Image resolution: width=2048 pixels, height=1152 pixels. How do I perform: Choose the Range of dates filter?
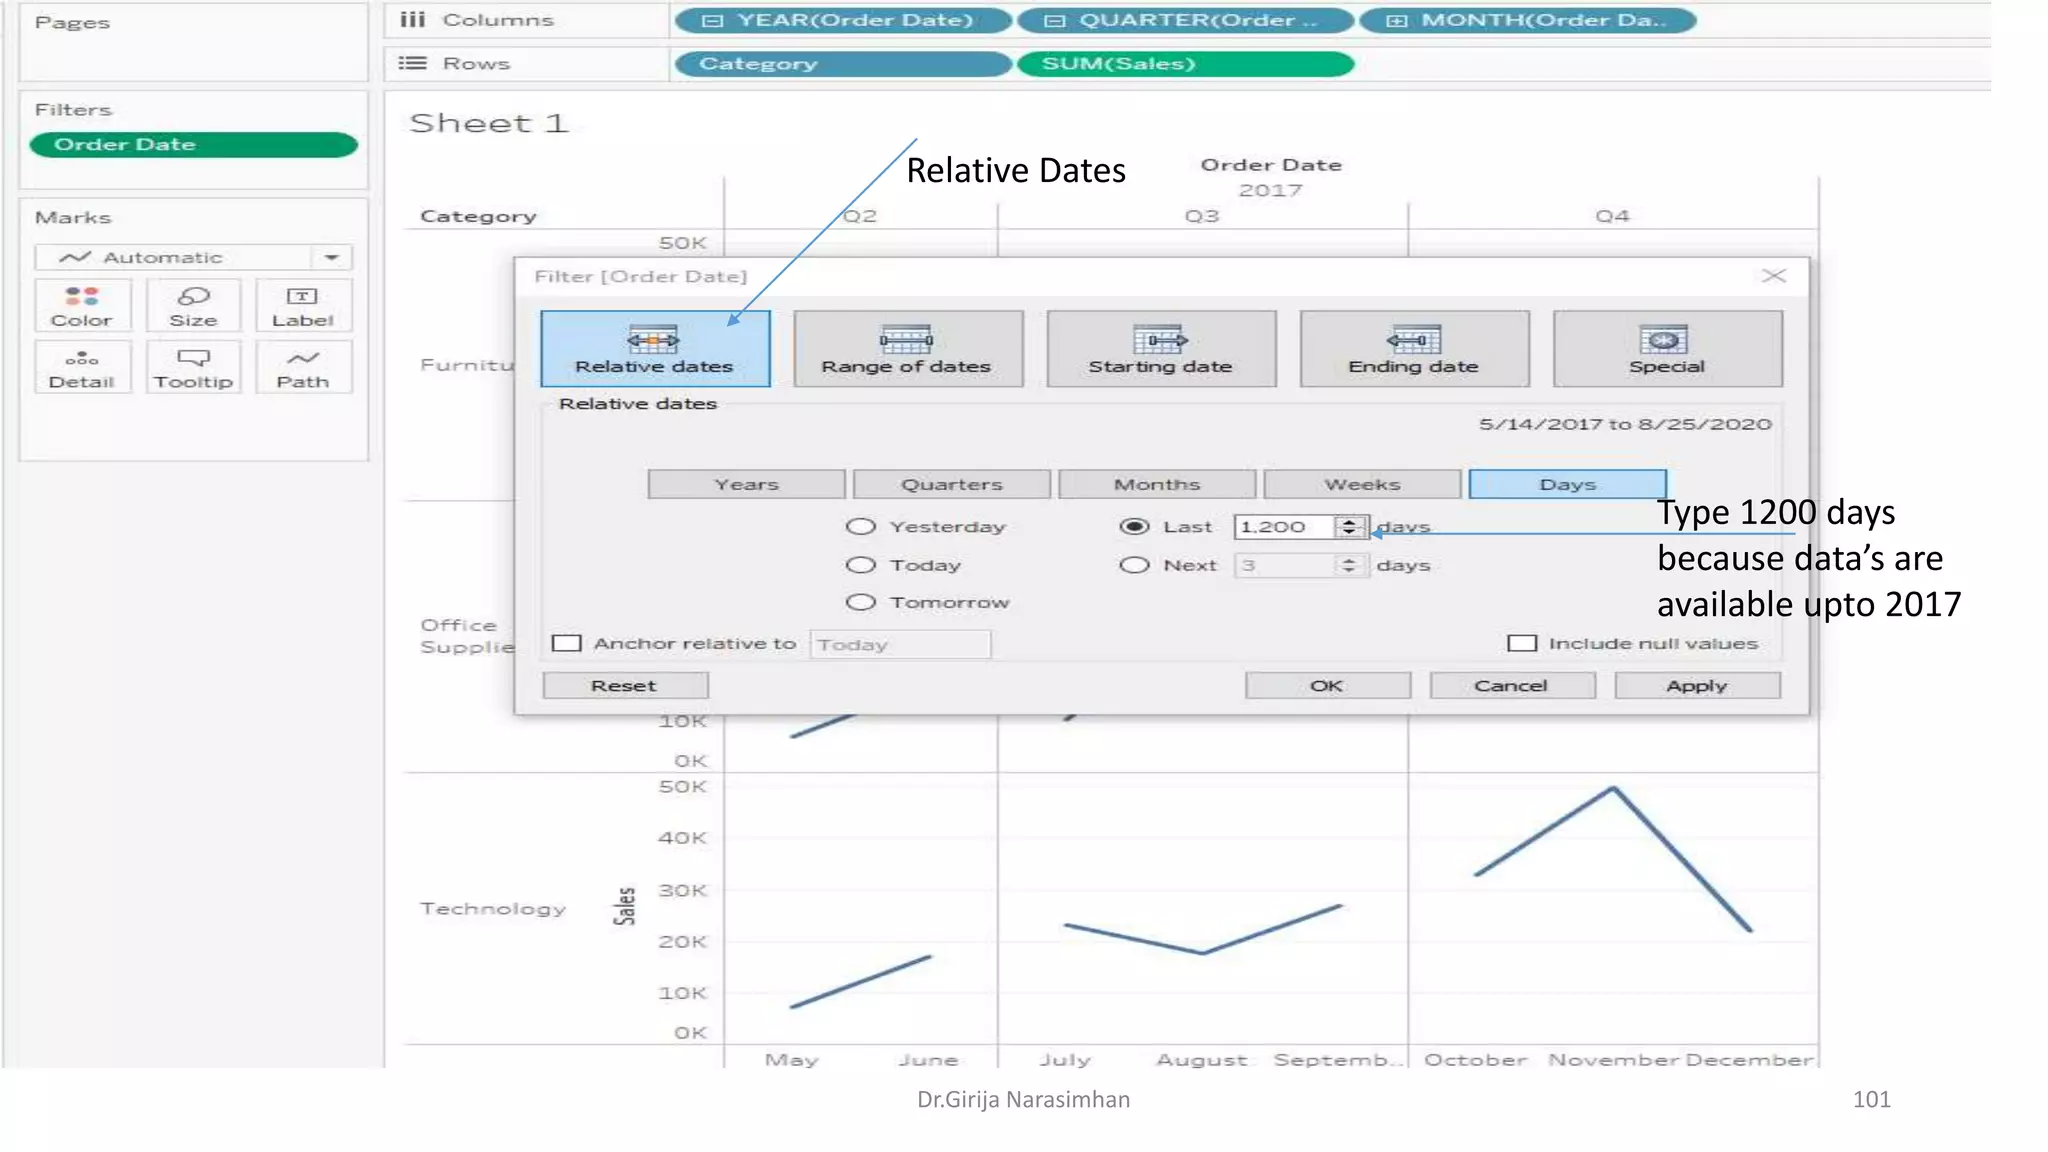point(907,349)
